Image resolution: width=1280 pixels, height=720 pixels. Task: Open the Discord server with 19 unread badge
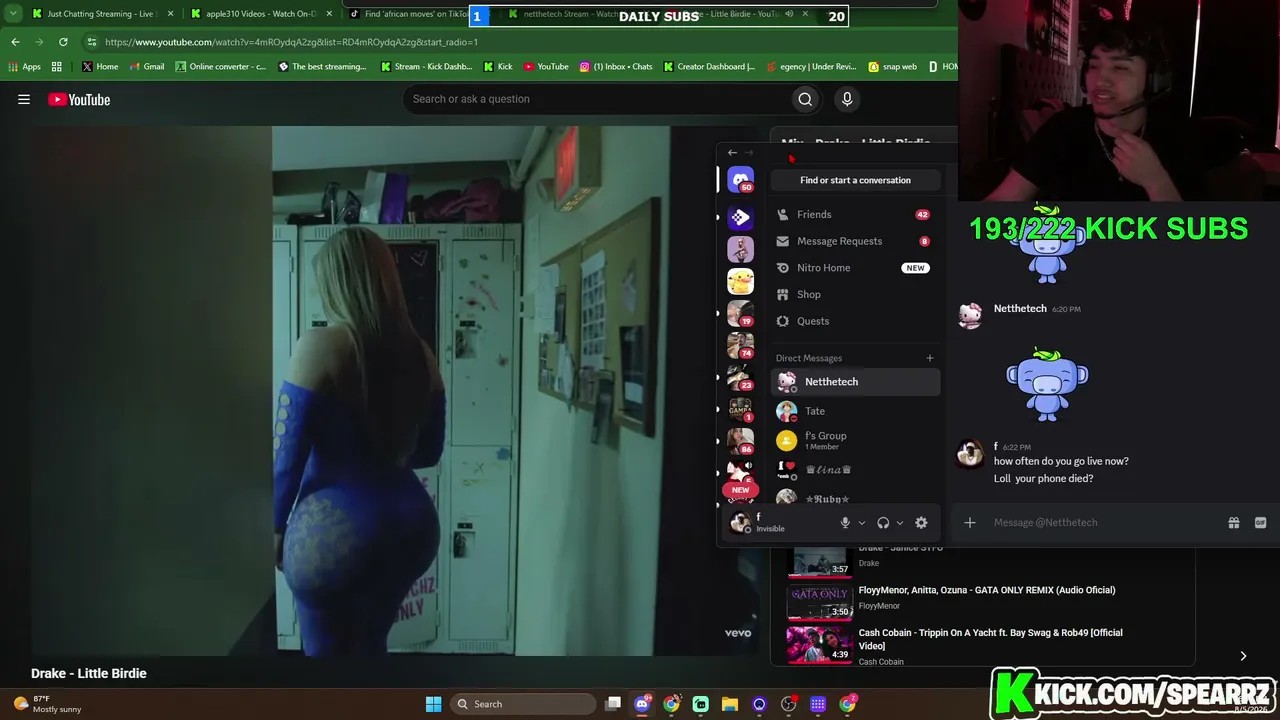coord(740,314)
